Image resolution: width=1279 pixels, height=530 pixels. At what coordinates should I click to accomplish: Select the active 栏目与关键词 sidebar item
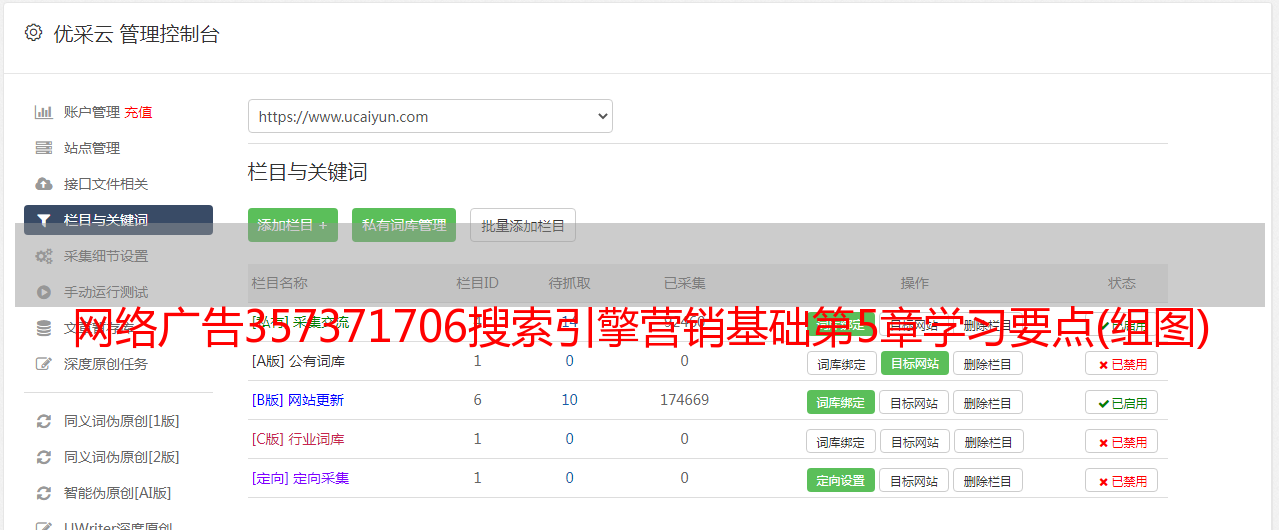point(118,220)
